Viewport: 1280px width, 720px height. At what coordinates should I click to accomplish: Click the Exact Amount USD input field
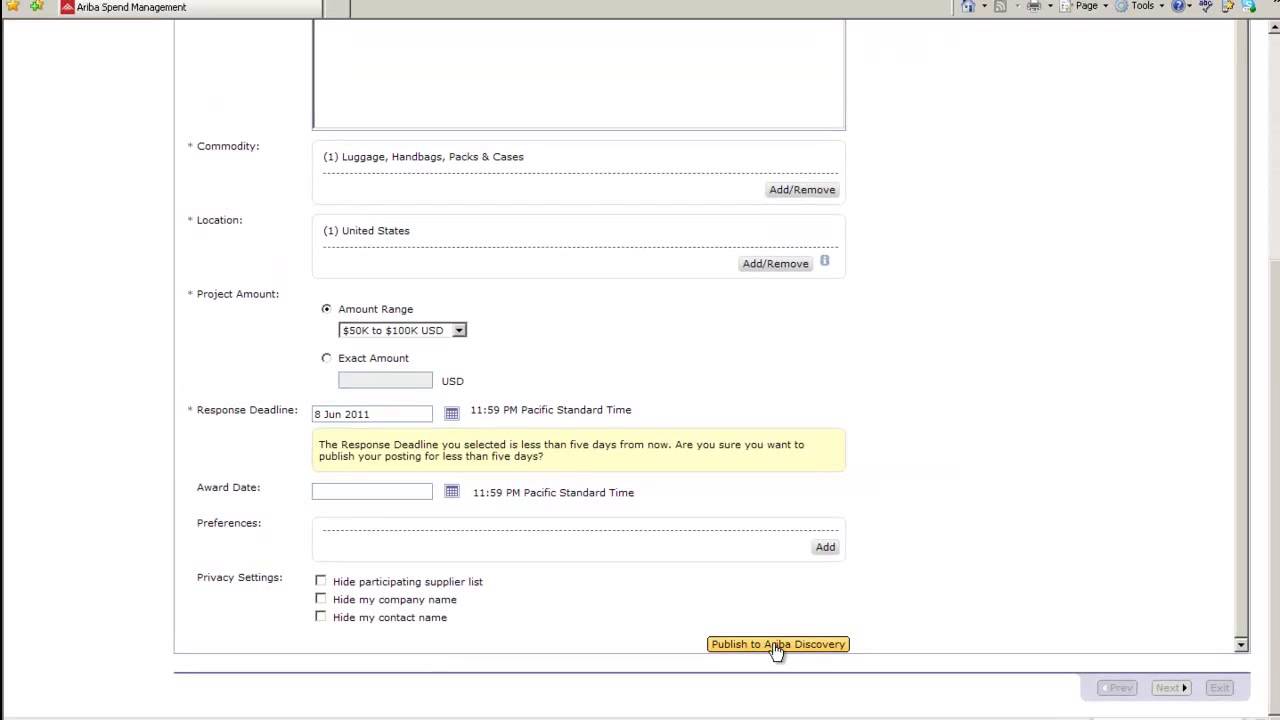tap(385, 380)
